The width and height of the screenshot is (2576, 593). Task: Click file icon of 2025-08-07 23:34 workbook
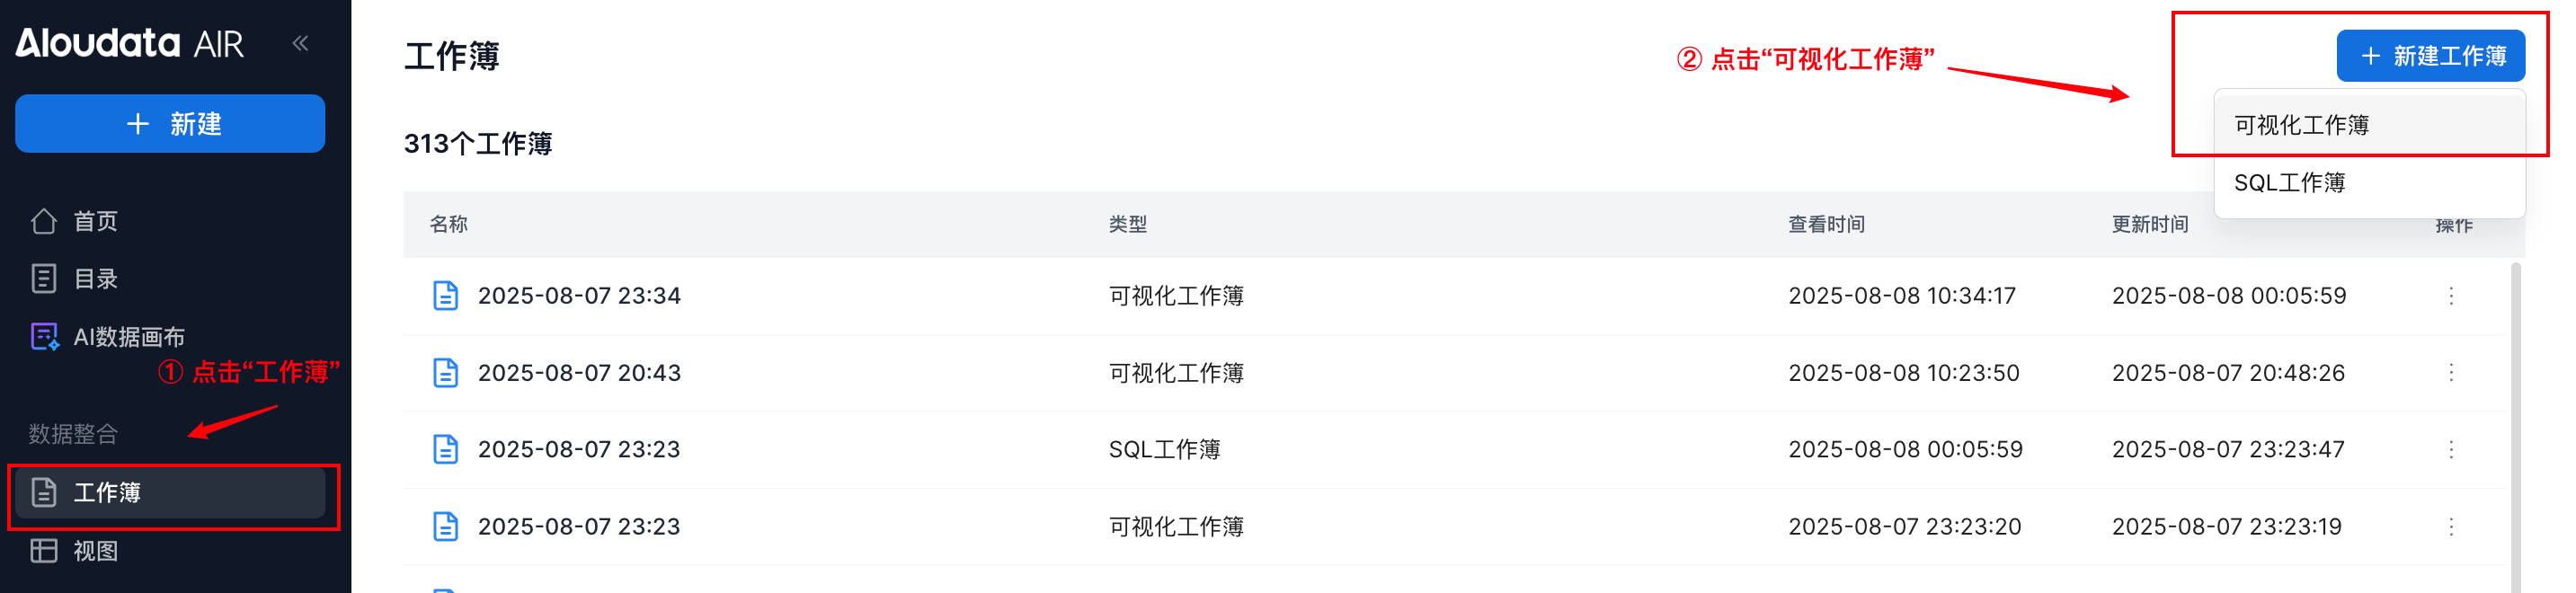445,296
